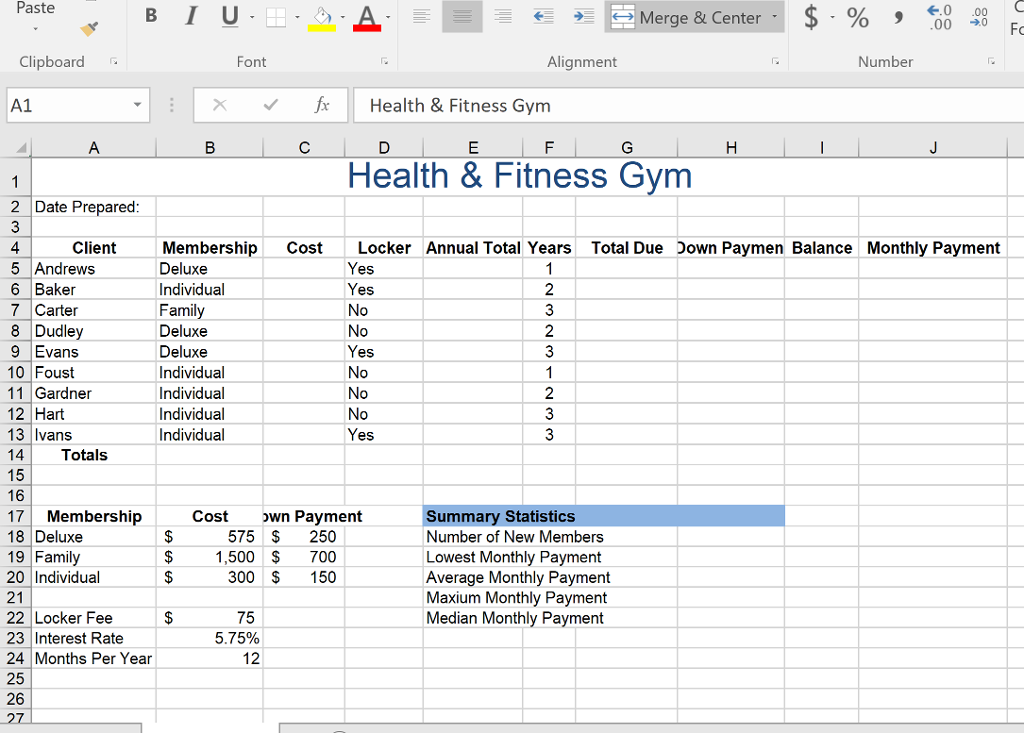Cancel formula entry X icon
The height and width of the screenshot is (733, 1024).
[x=219, y=105]
